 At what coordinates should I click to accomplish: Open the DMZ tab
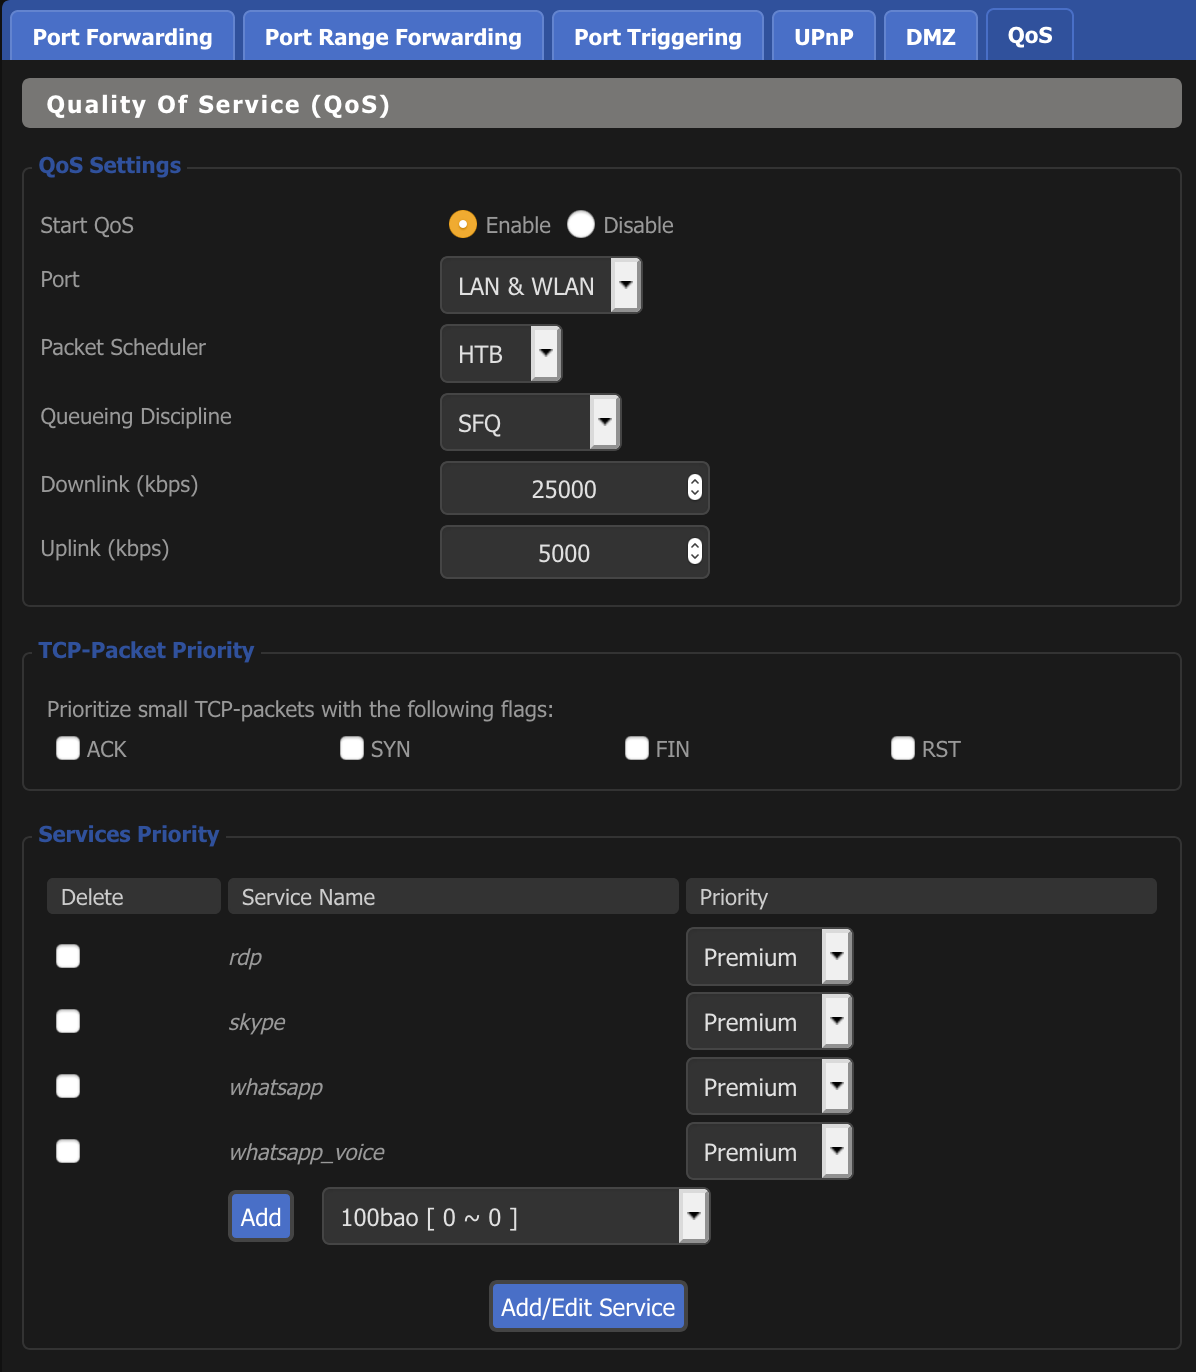930,37
